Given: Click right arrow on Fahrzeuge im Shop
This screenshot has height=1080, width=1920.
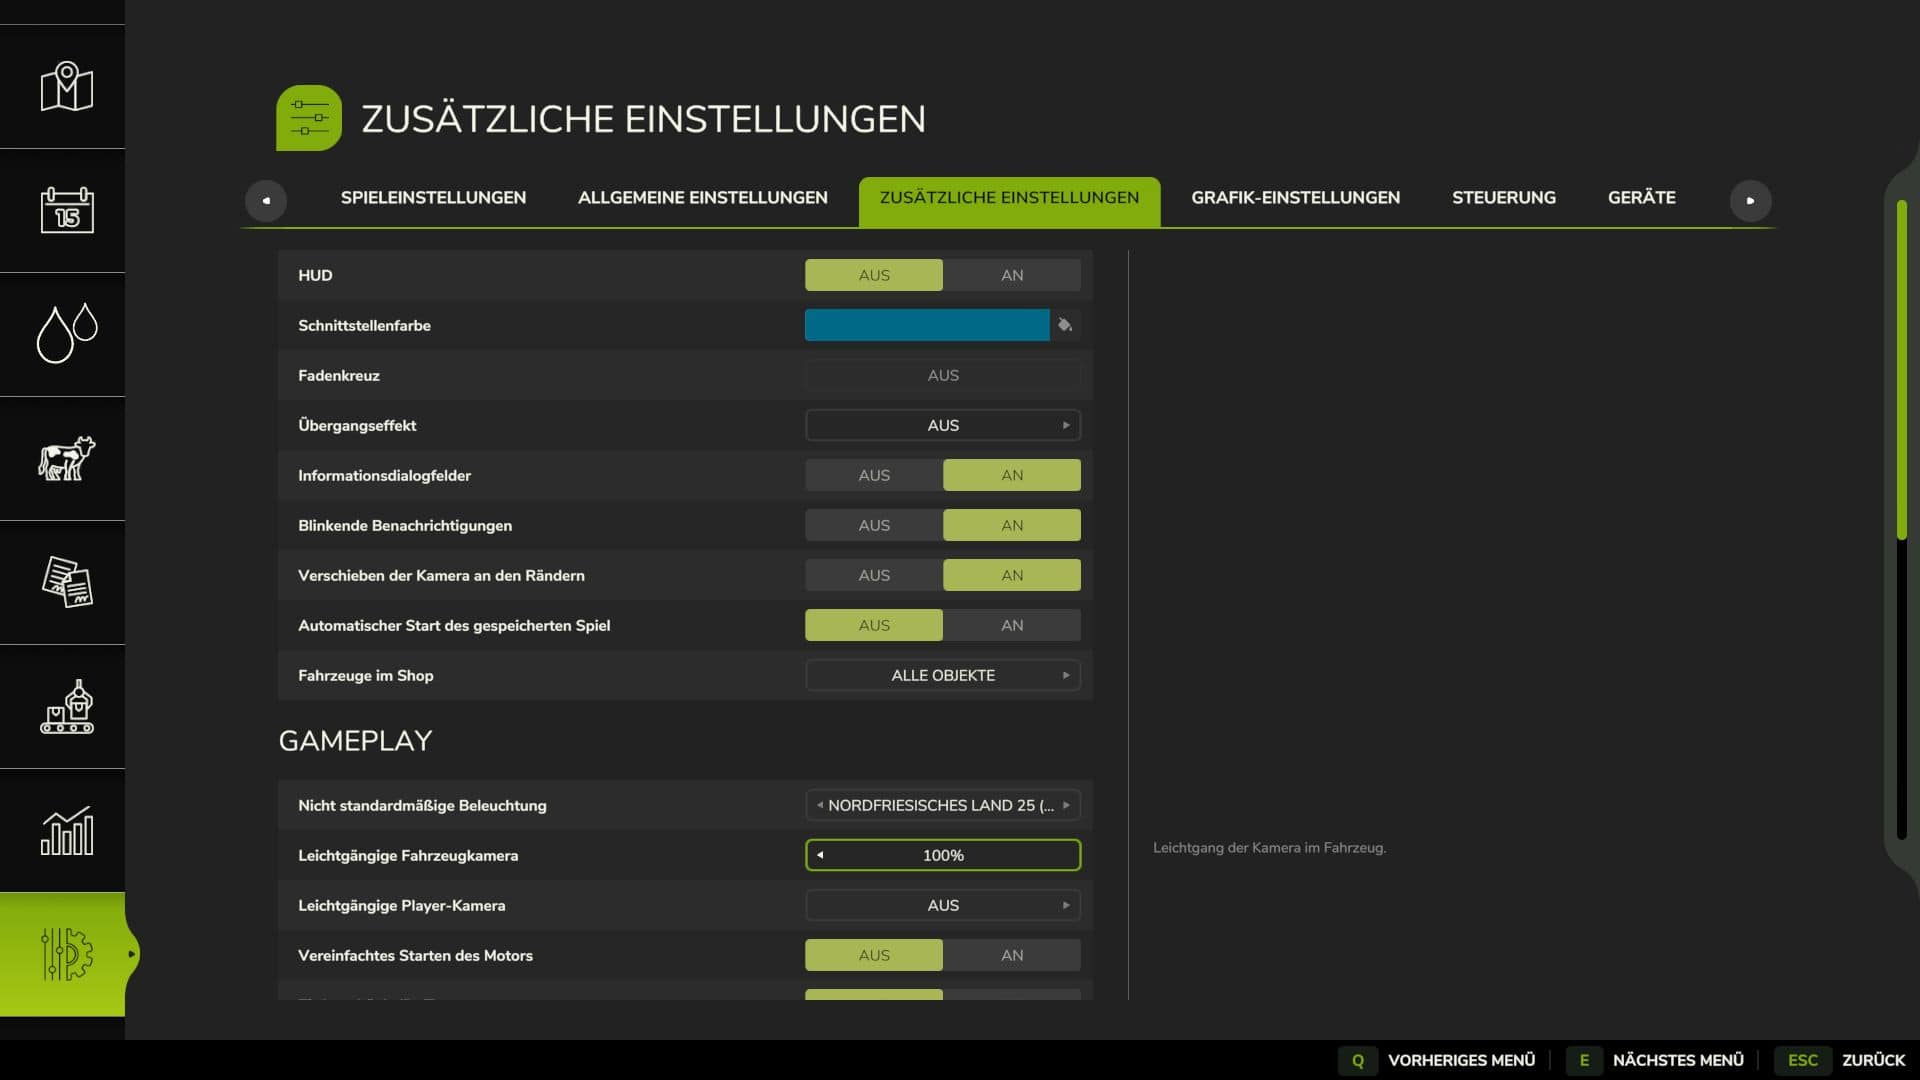Looking at the screenshot, I should point(1066,675).
